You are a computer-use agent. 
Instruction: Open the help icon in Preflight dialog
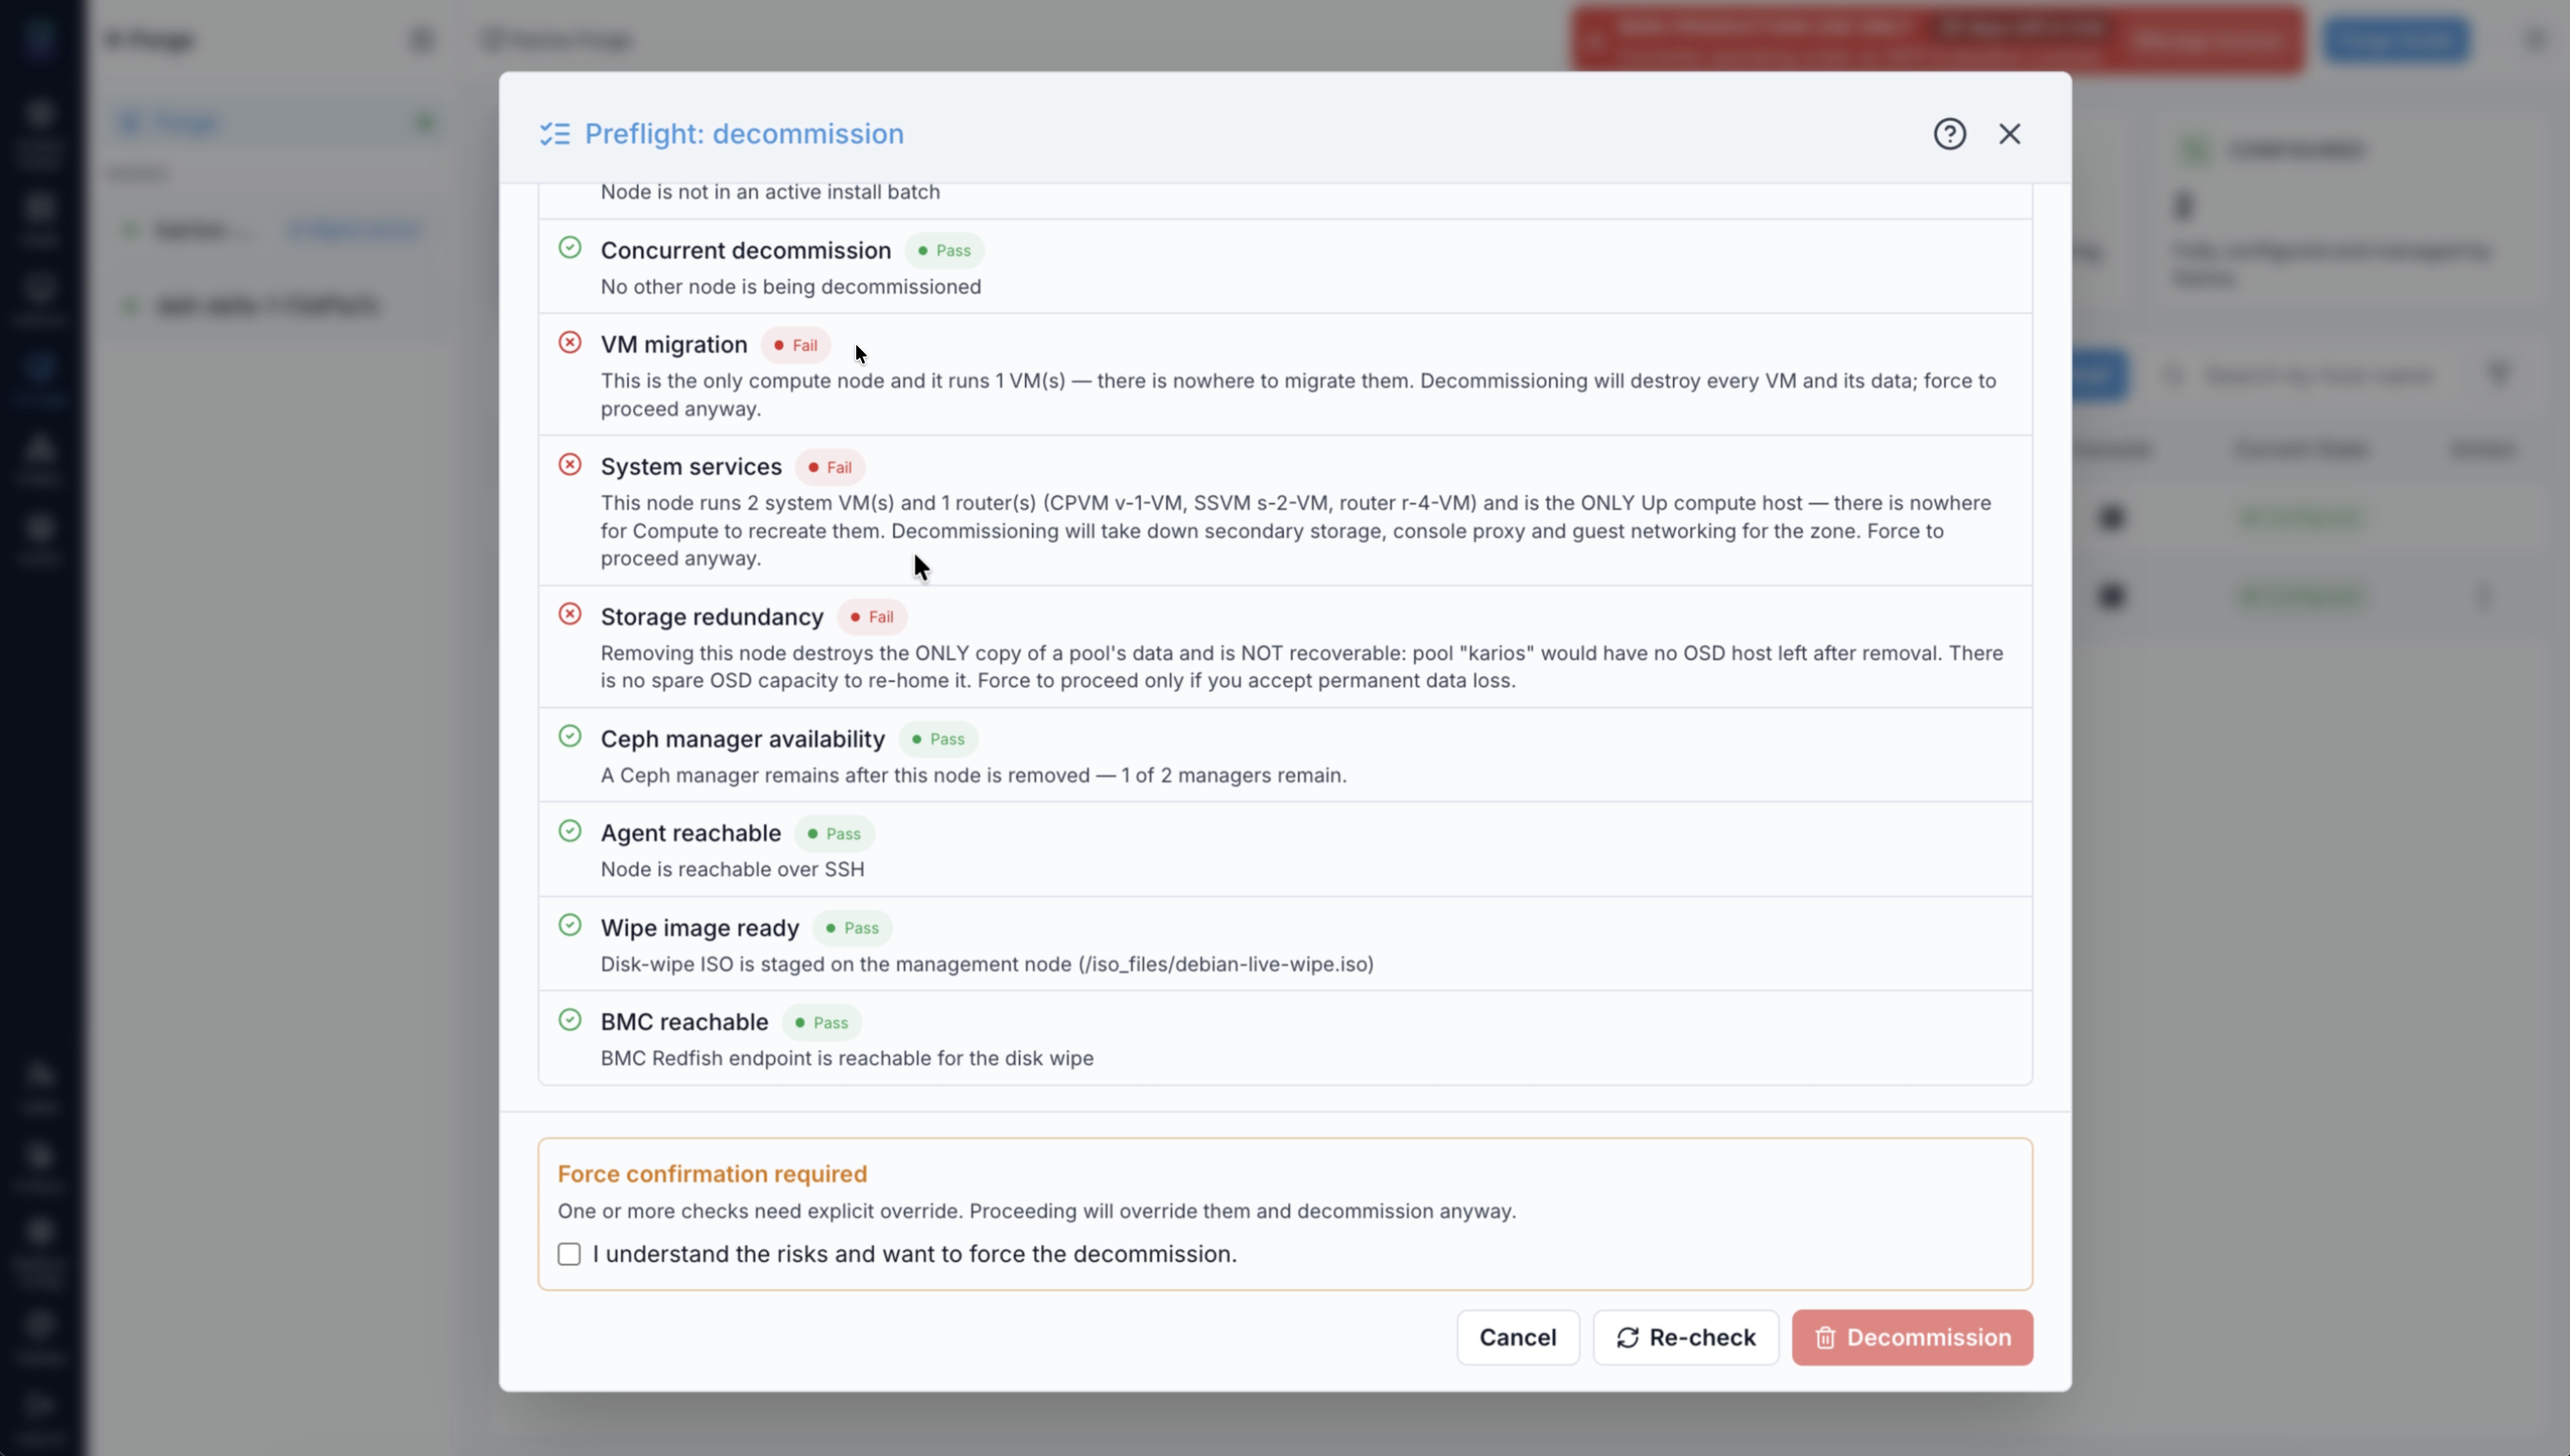(1949, 134)
